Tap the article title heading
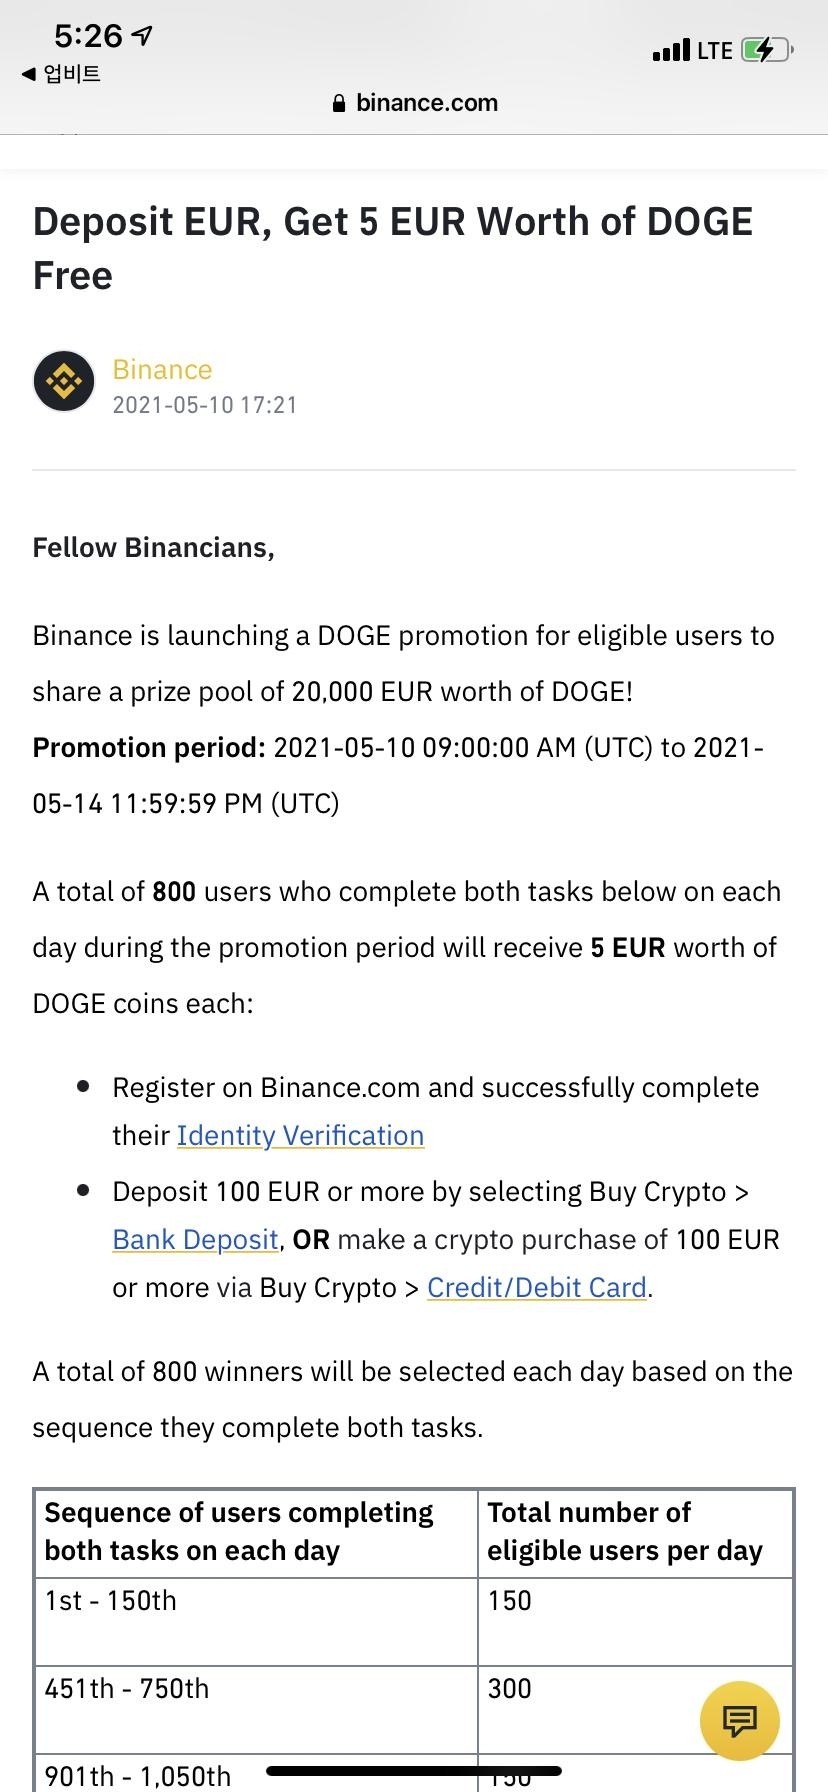The height and width of the screenshot is (1792, 828). [x=393, y=248]
